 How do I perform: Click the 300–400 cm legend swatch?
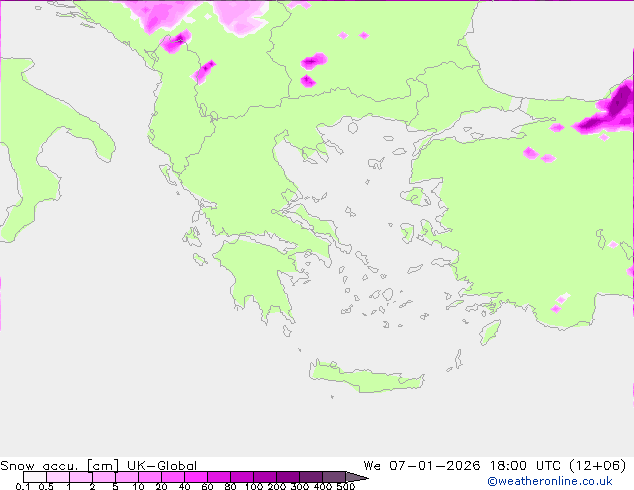pyautogui.click(x=311, y=477)
